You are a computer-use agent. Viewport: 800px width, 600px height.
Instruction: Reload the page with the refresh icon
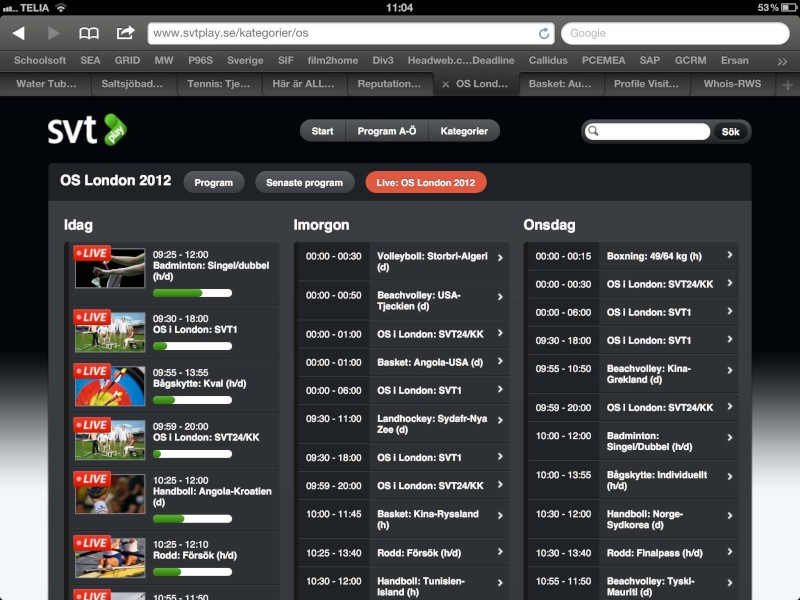click(544, 33)
